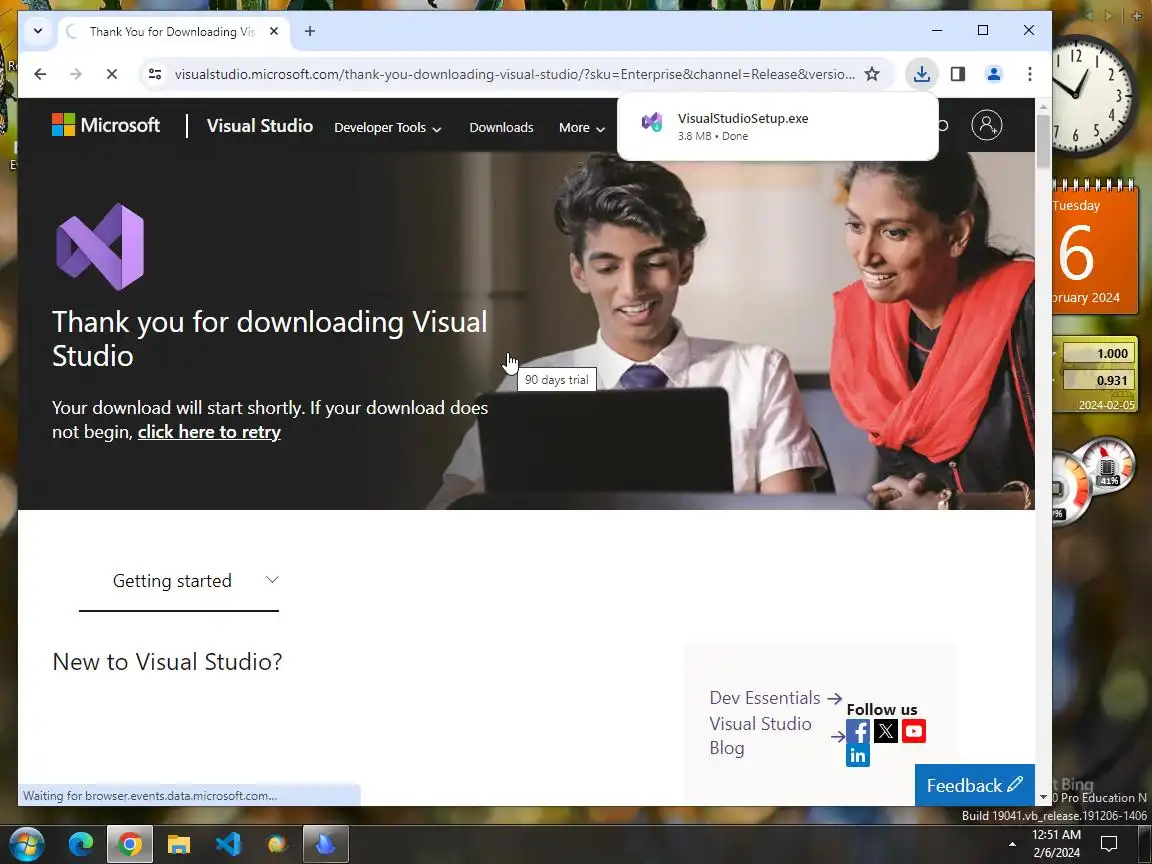
Task: Click the scrollbar down arrow
Action: pos(1043,797)
